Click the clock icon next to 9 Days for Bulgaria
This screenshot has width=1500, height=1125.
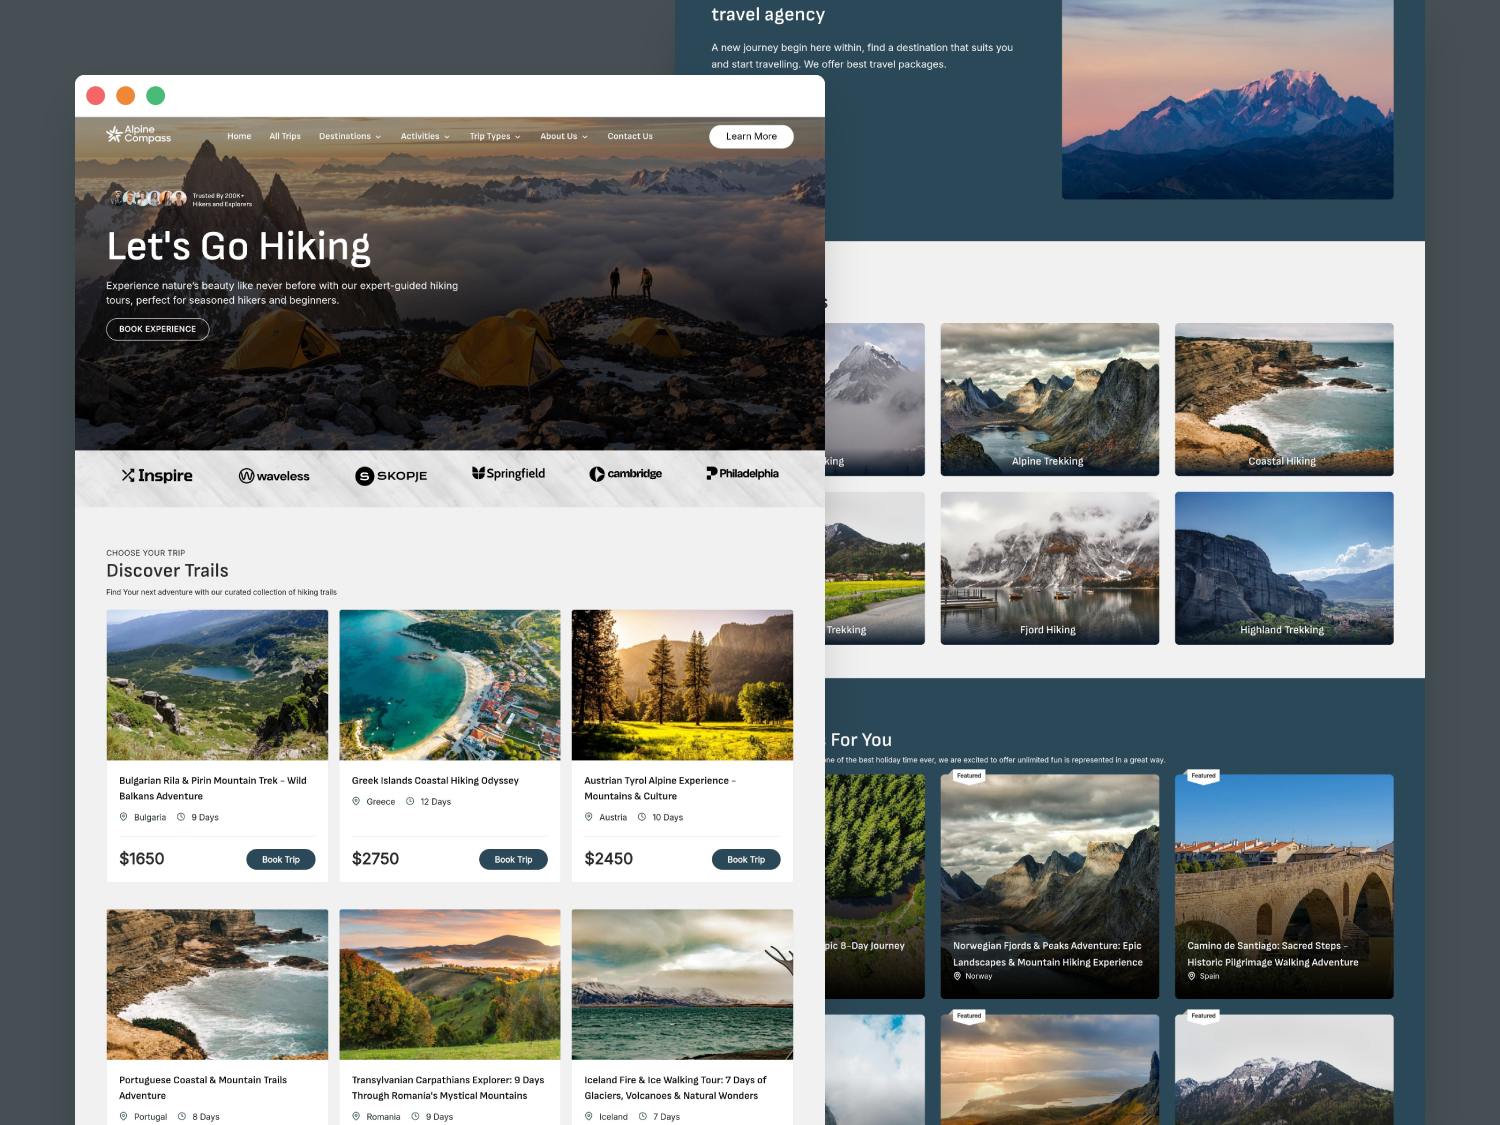[x=181, y=817]
